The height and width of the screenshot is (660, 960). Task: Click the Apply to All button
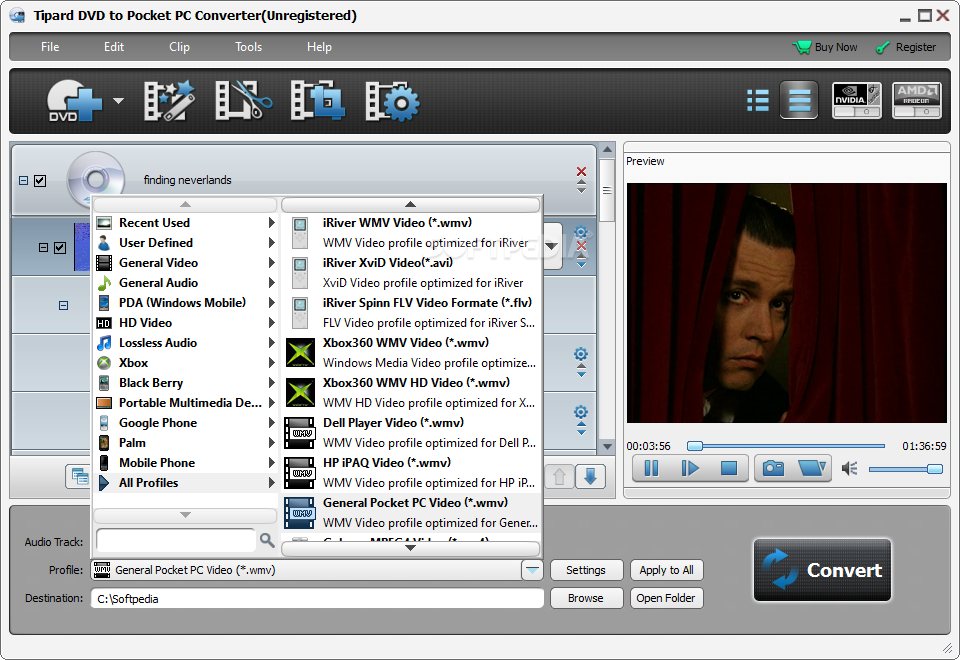(x=666, y=570)
